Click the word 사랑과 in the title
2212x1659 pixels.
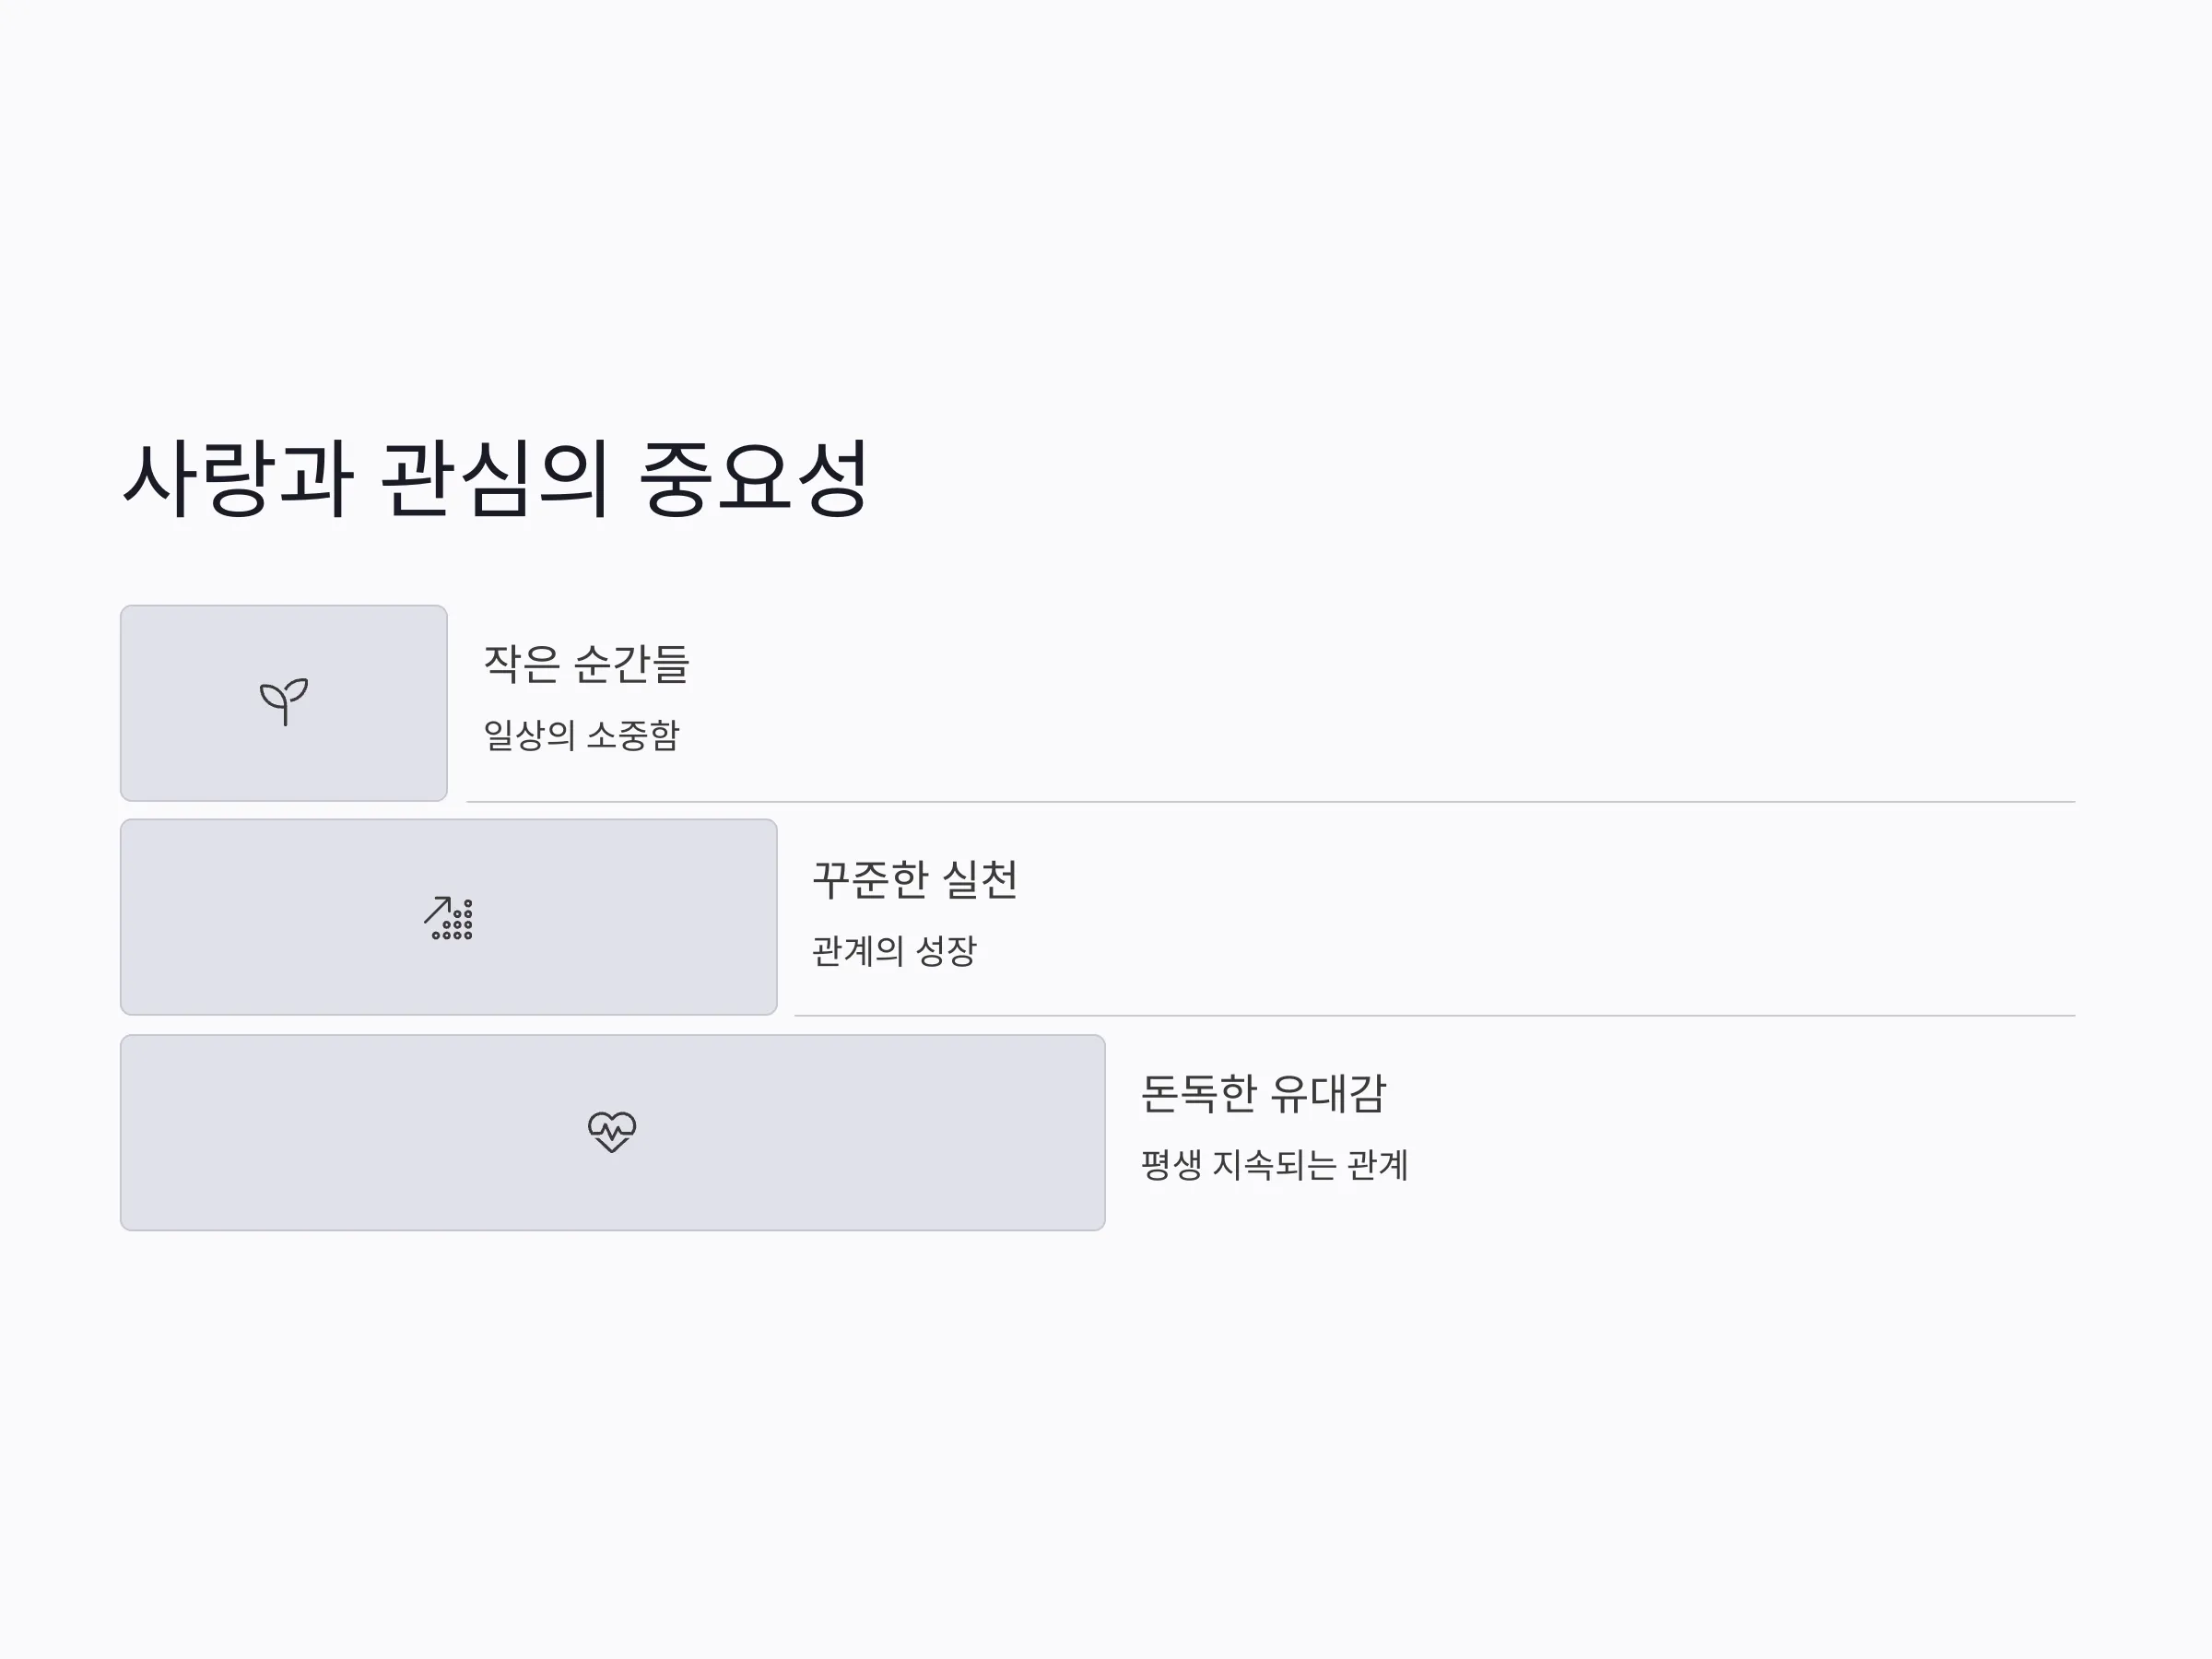tap(238, 479)
